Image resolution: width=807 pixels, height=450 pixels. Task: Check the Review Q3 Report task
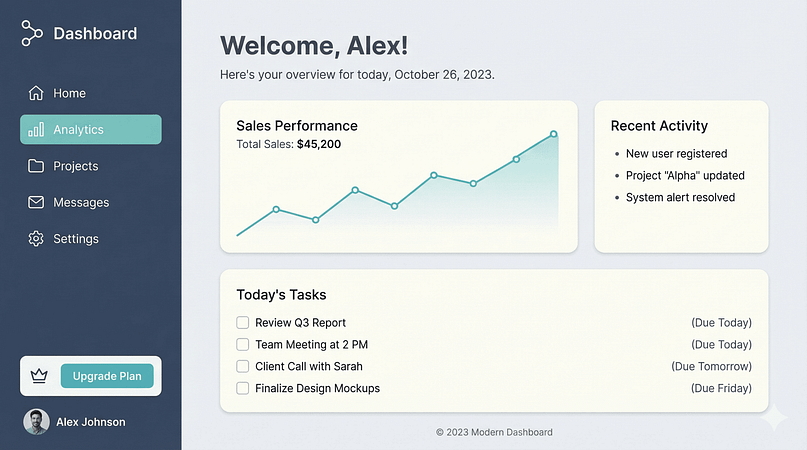(242, 323)
